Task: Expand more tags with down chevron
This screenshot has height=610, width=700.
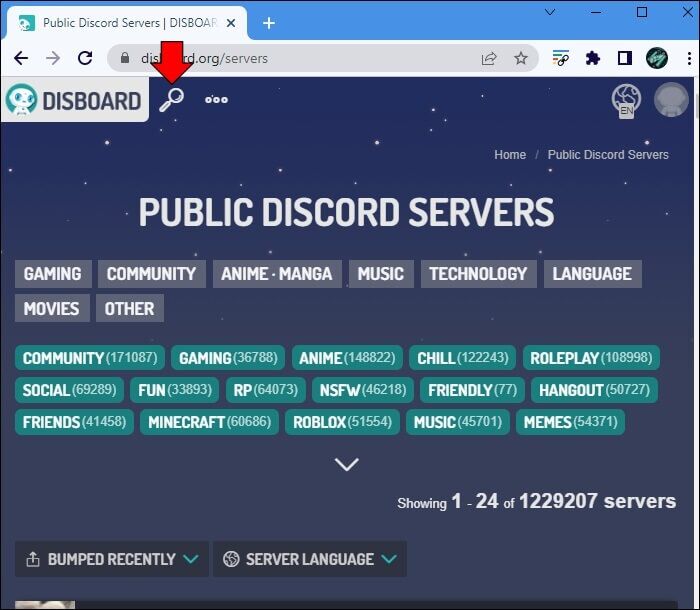Action: (346, 464)
